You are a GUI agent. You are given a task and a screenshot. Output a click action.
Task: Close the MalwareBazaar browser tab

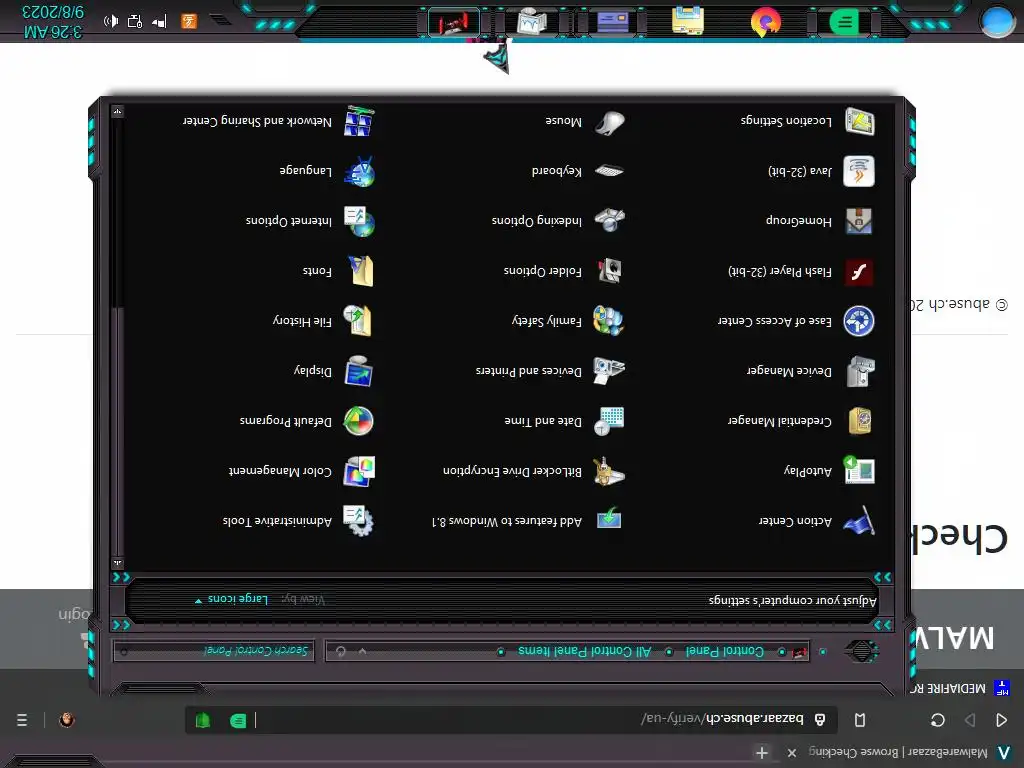pyautogui.click(x=792, y=752)
